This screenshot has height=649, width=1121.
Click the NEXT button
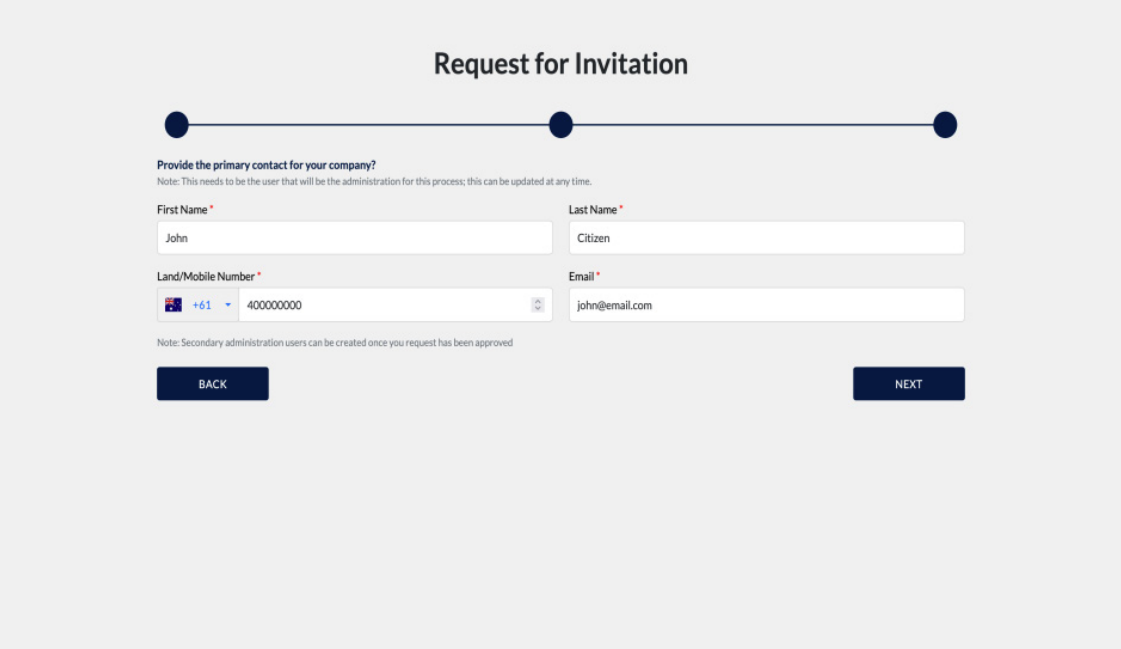[909, 384]
